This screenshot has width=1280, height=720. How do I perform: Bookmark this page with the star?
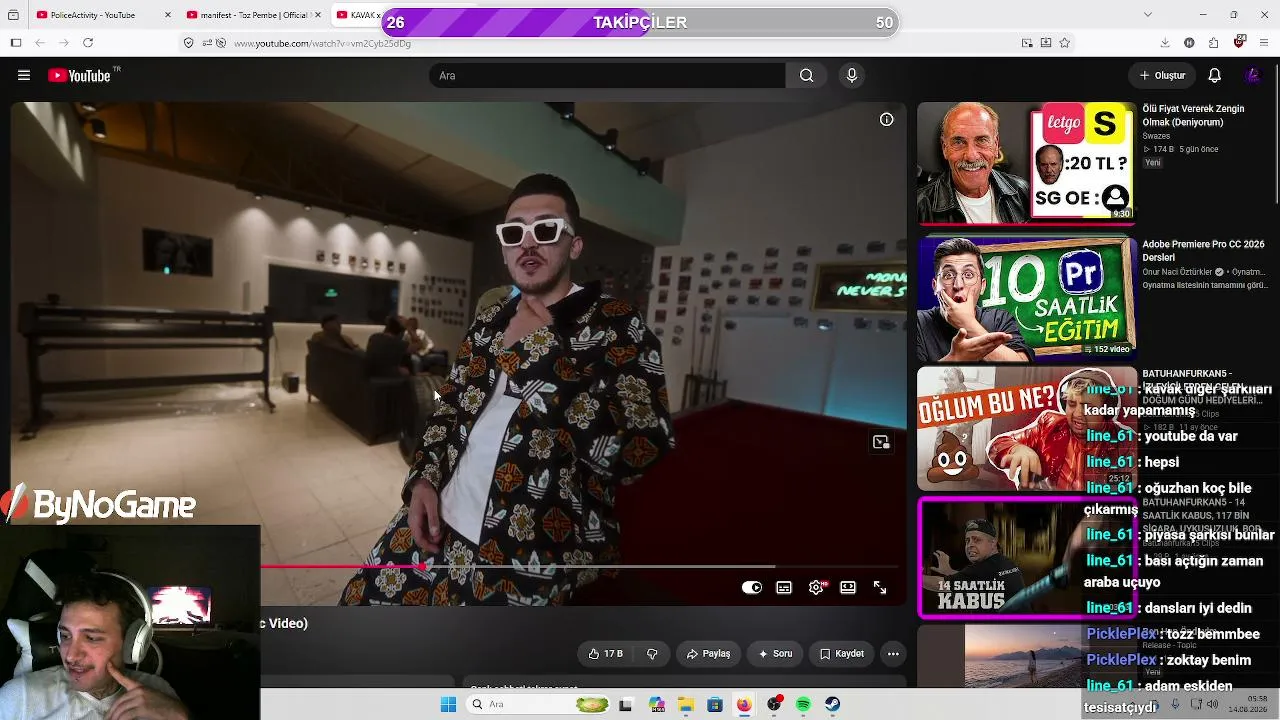pyautogui.click(x=1065, y=43)
